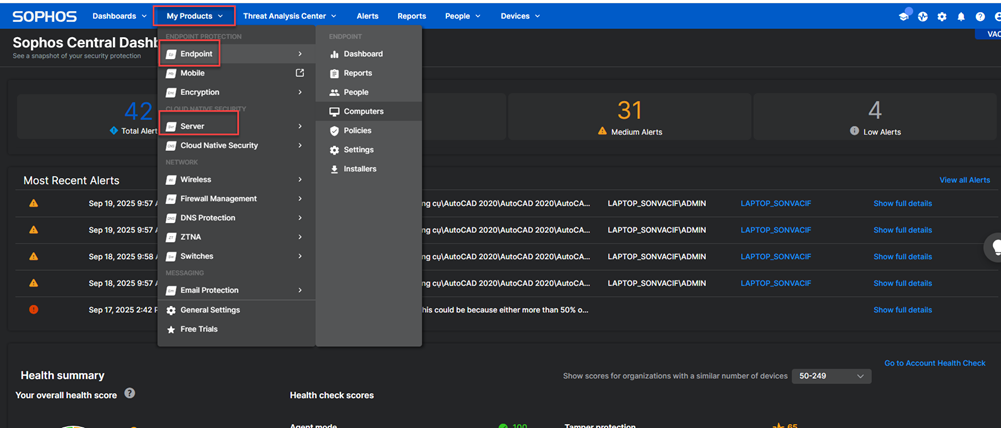This screenshot has height=428, width=1001.
Task: Click the external link icon beside Mobile
Action: coord(300,73)
